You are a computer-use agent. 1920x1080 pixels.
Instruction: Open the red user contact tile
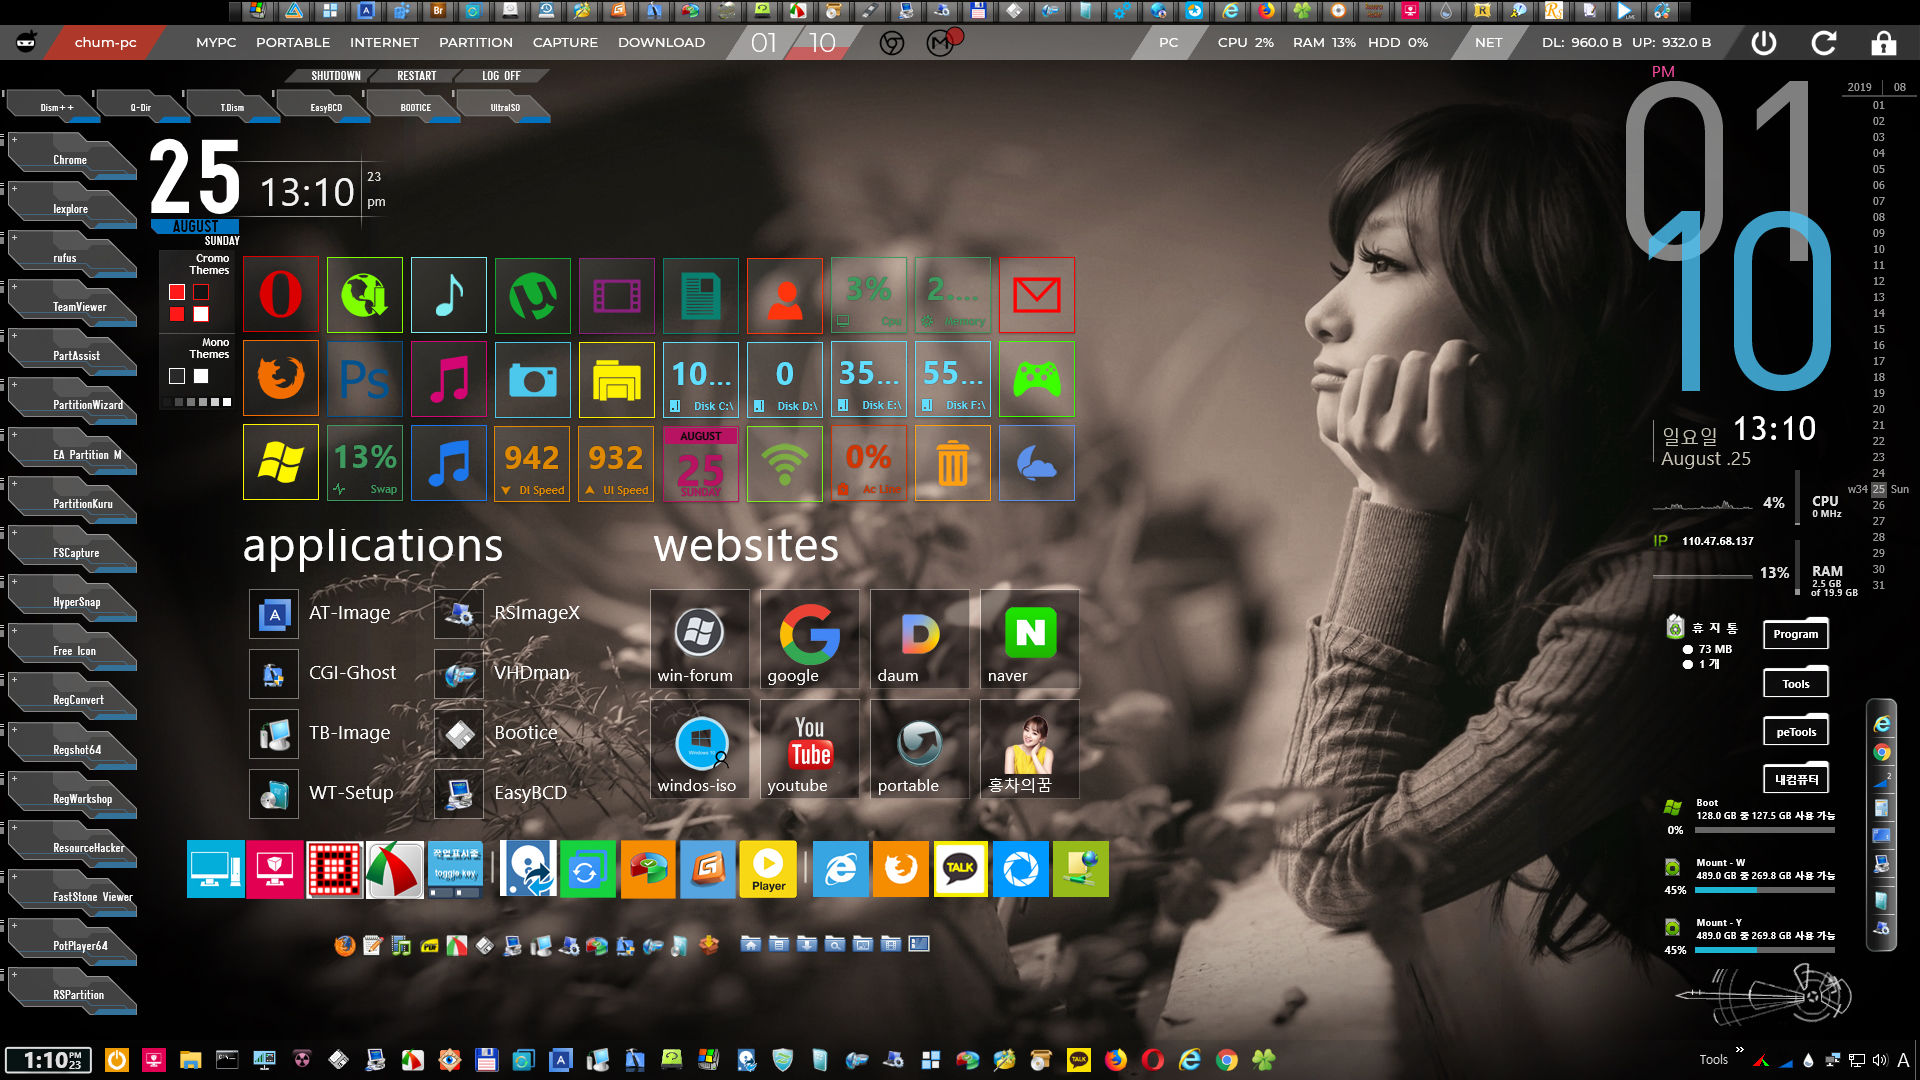[785, 295]
